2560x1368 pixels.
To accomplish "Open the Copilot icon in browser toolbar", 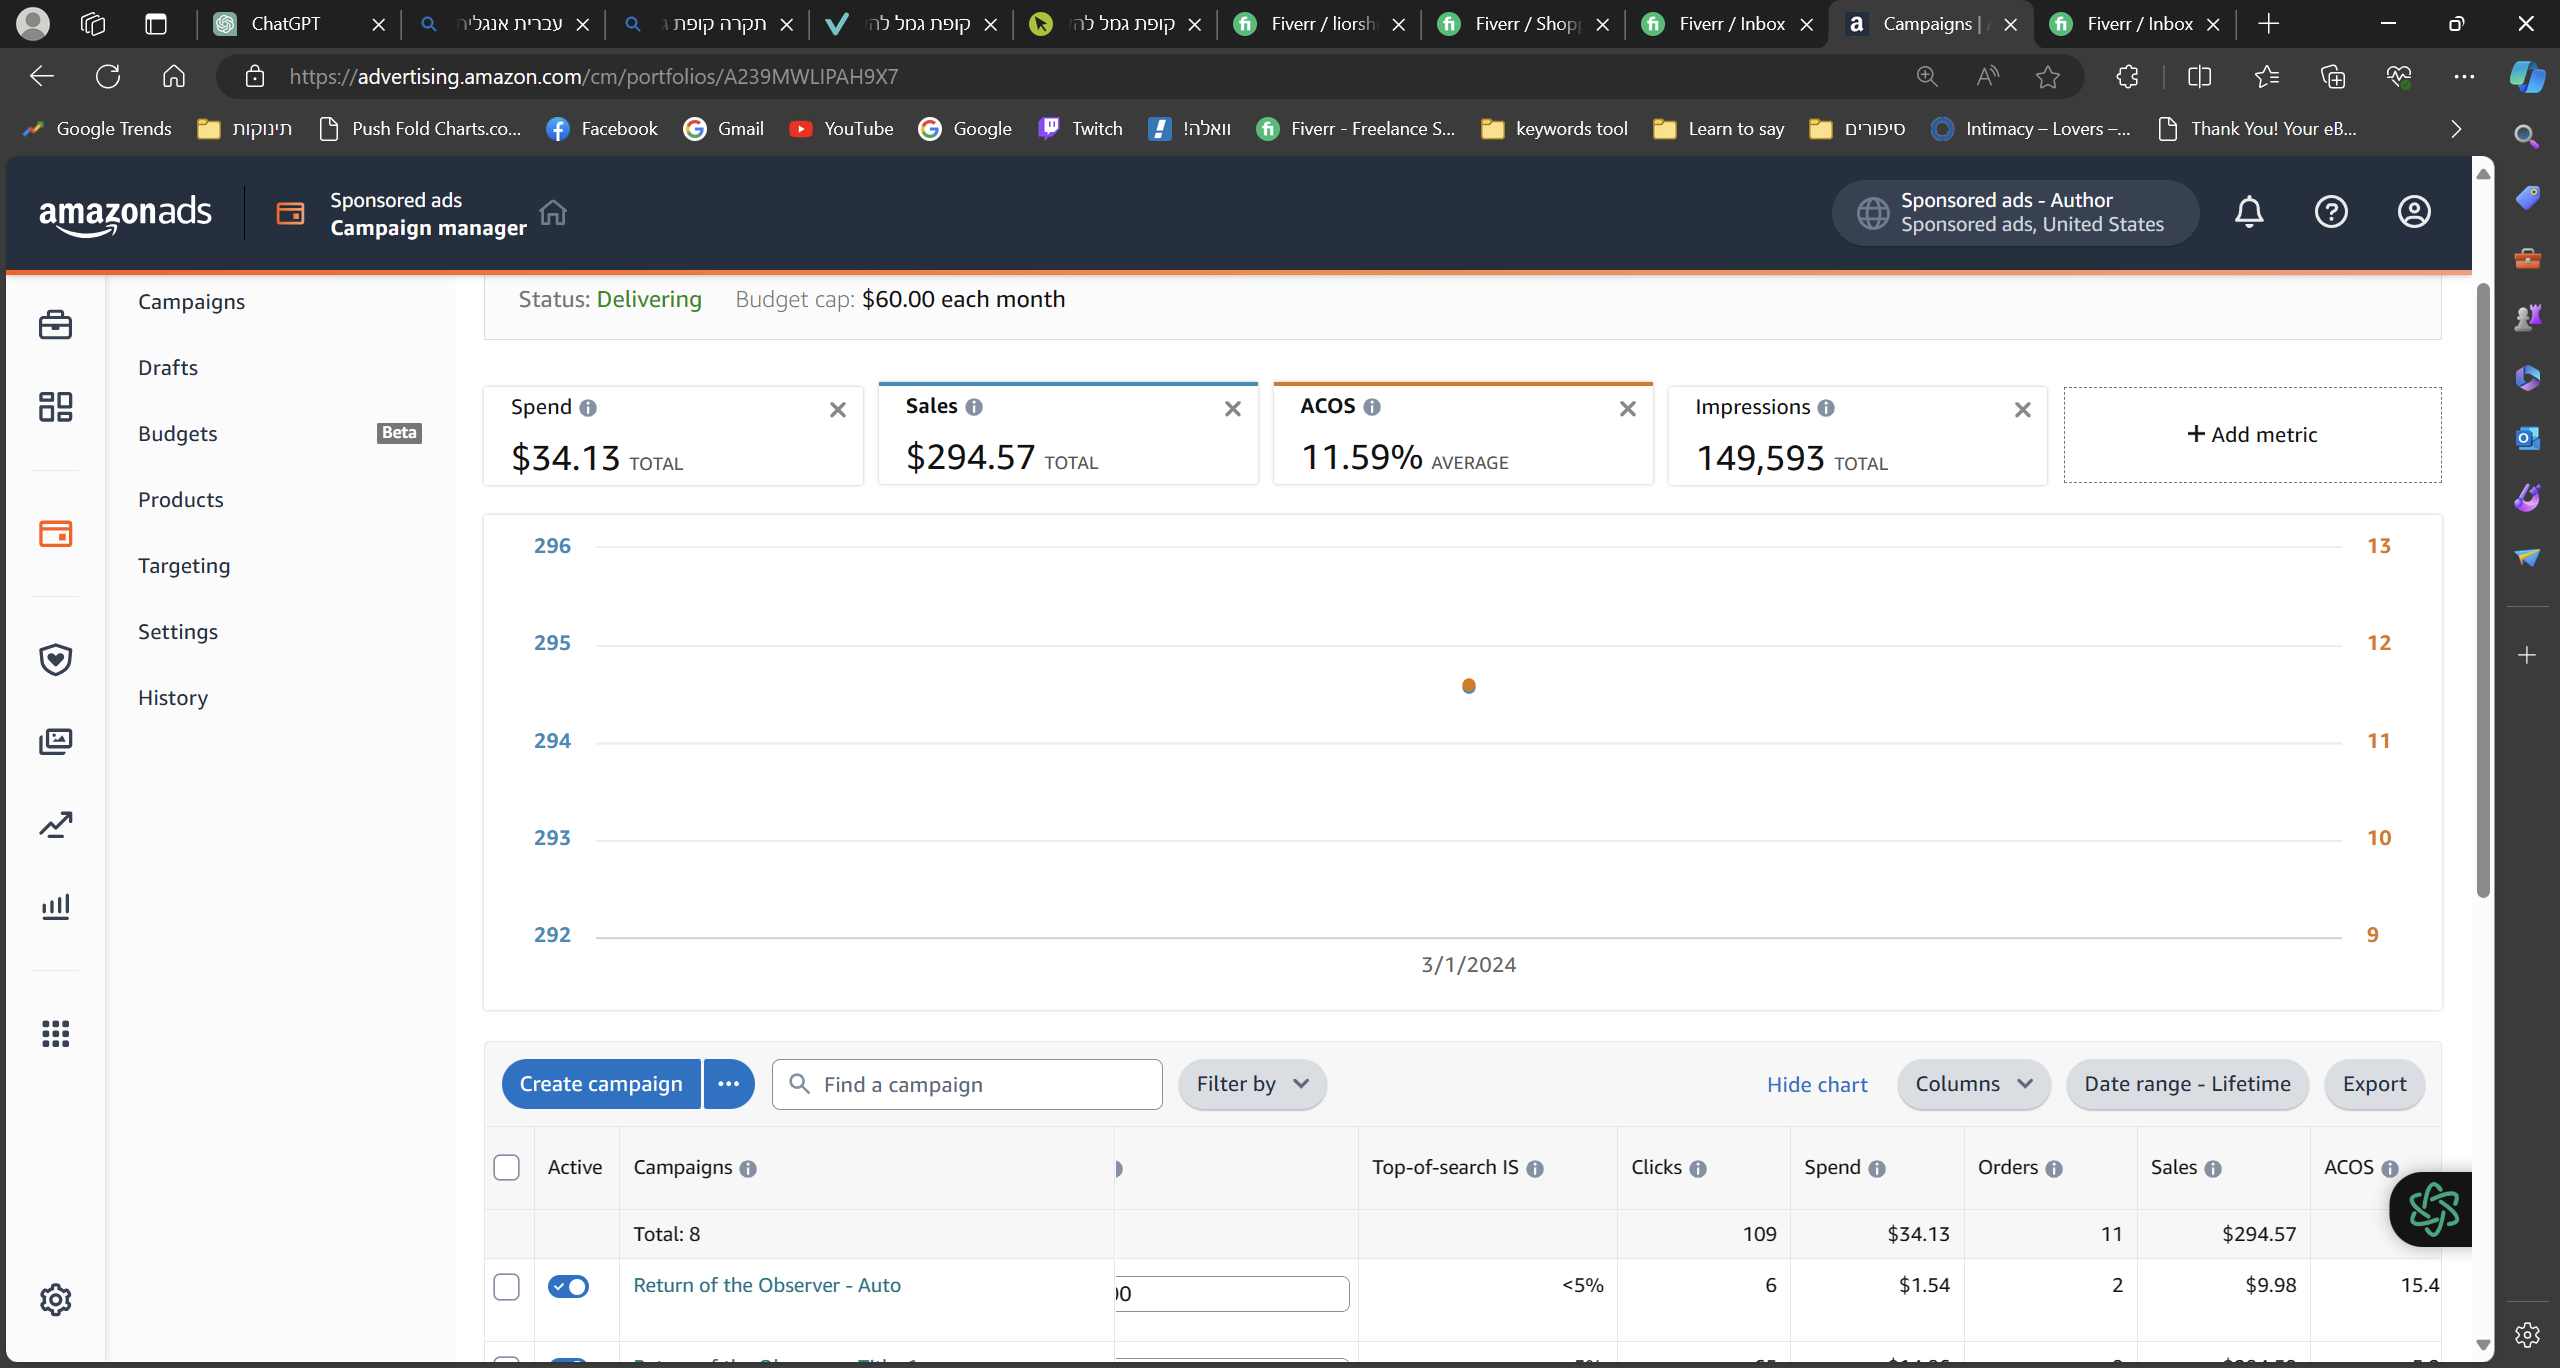I will tap(2527, 76).
